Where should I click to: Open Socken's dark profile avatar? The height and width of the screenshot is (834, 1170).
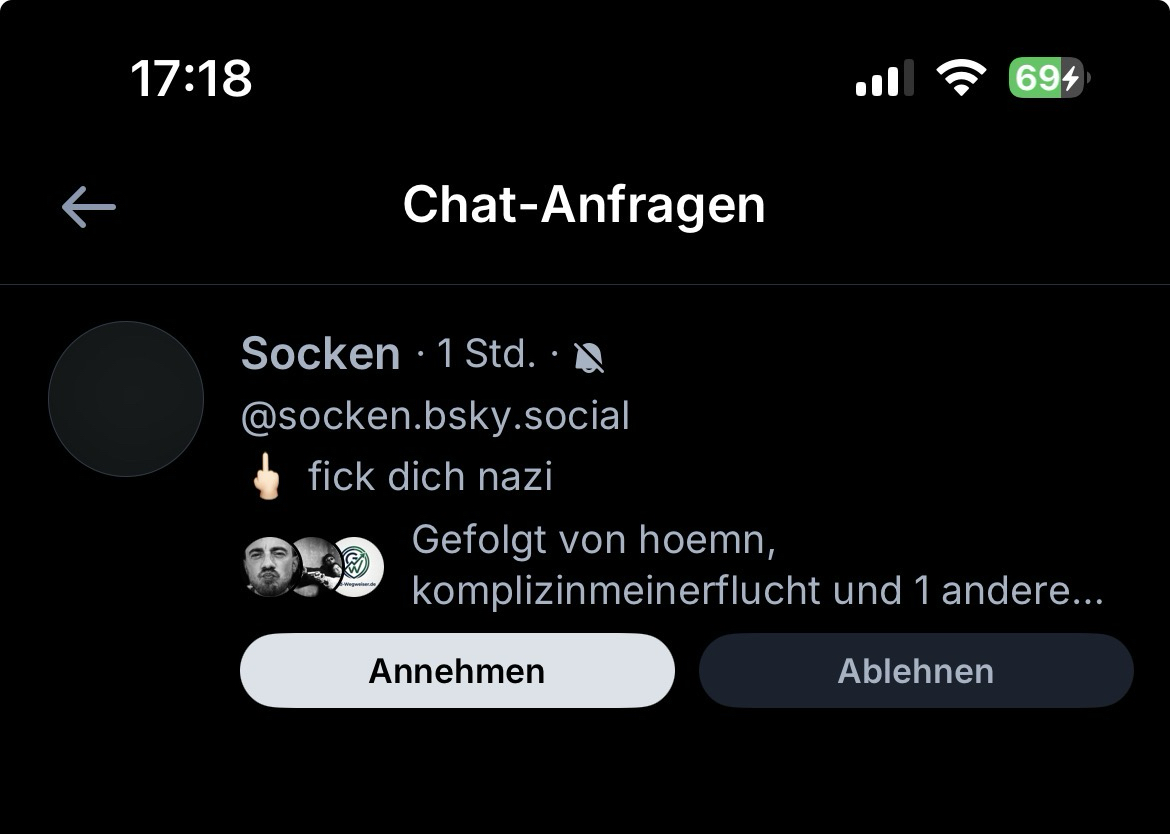126,399
